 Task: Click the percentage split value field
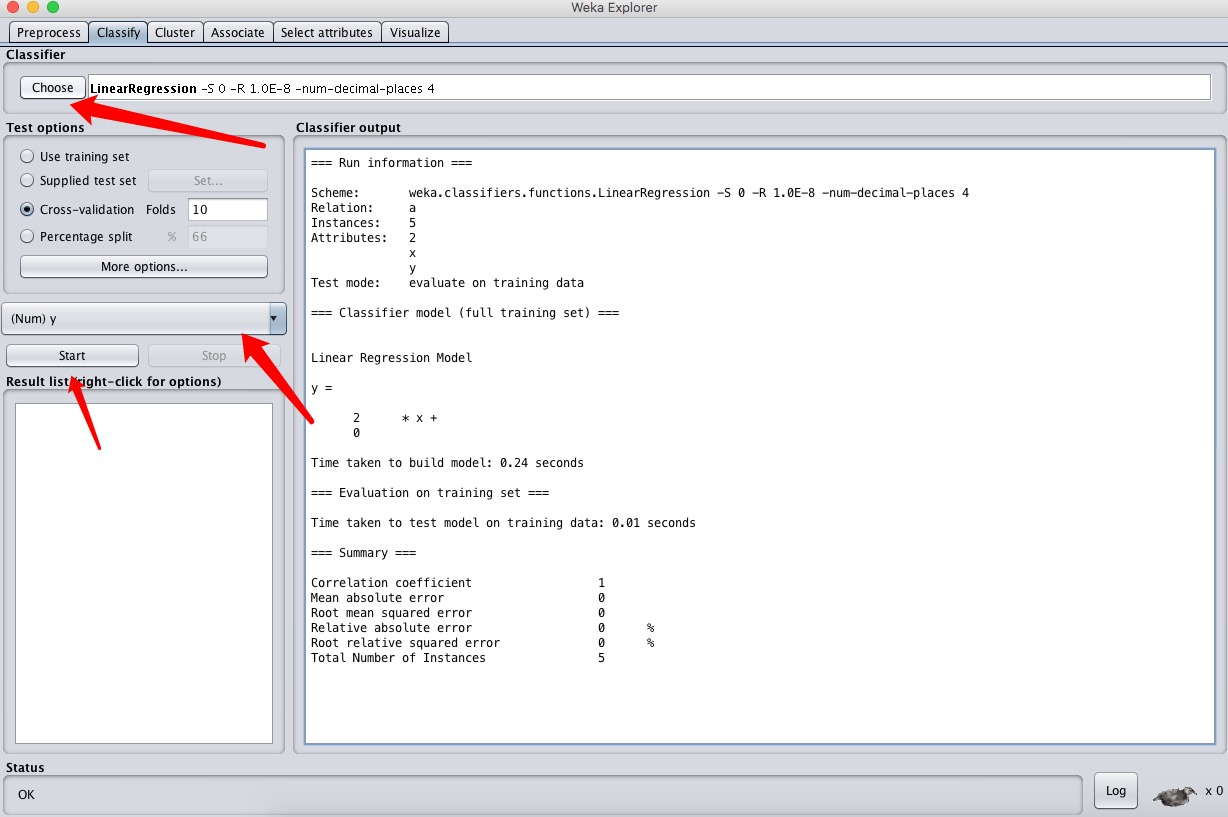228,237
